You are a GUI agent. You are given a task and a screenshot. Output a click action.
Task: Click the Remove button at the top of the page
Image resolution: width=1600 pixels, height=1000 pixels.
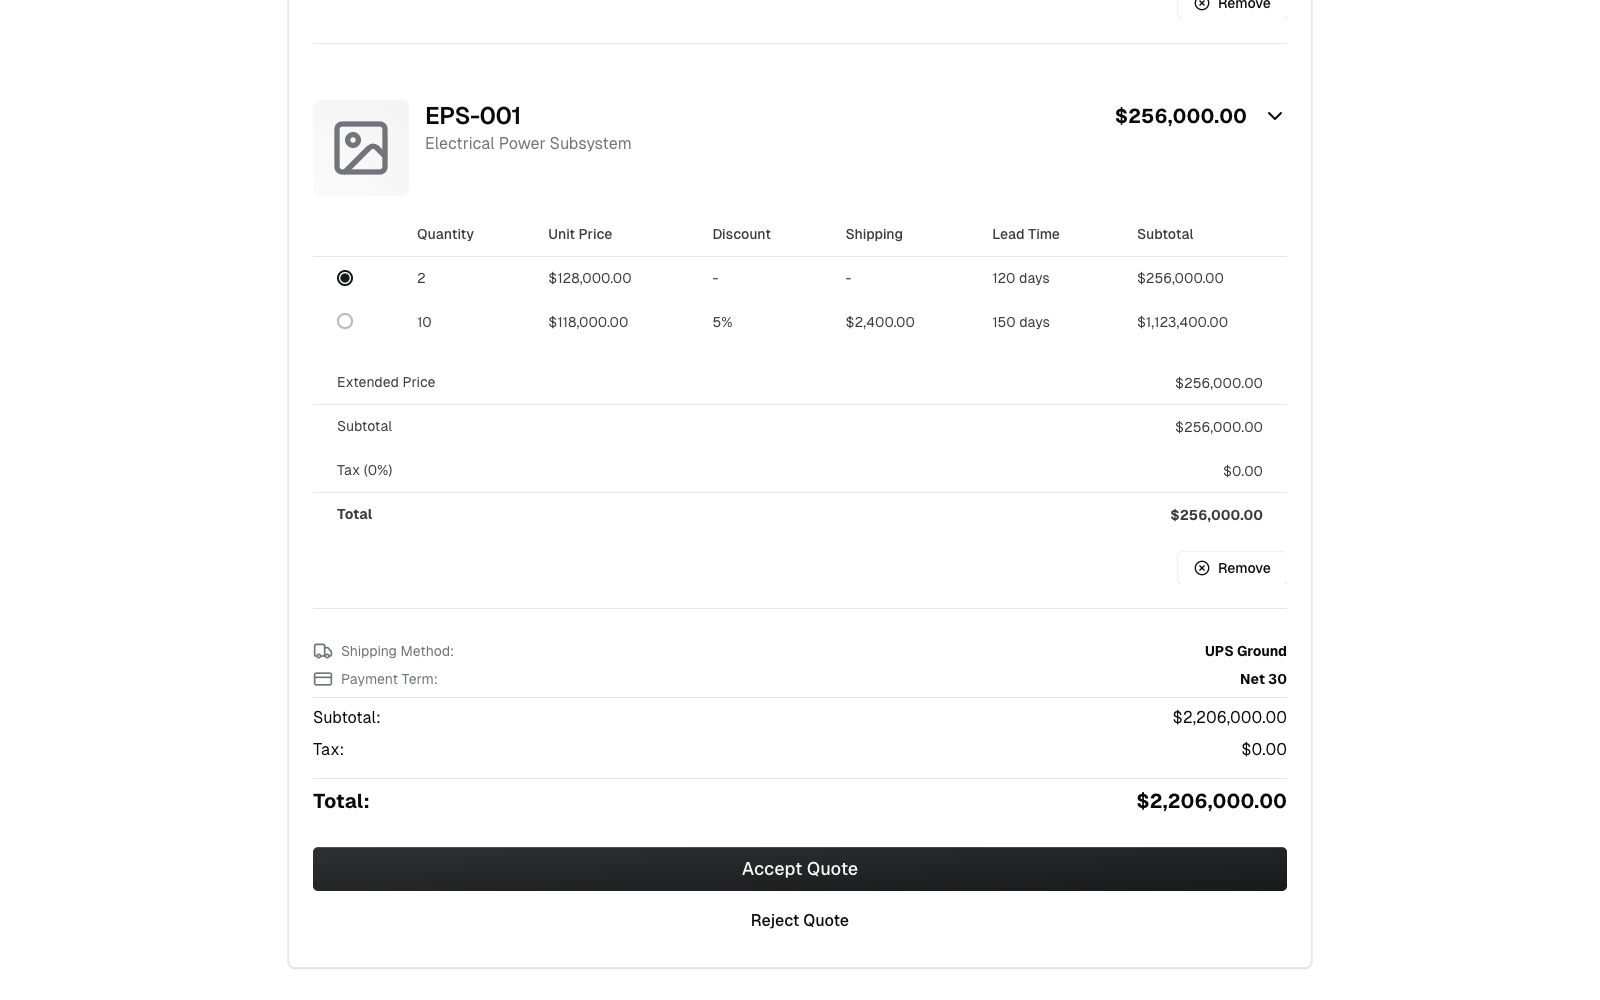(x=1232, y=6)
